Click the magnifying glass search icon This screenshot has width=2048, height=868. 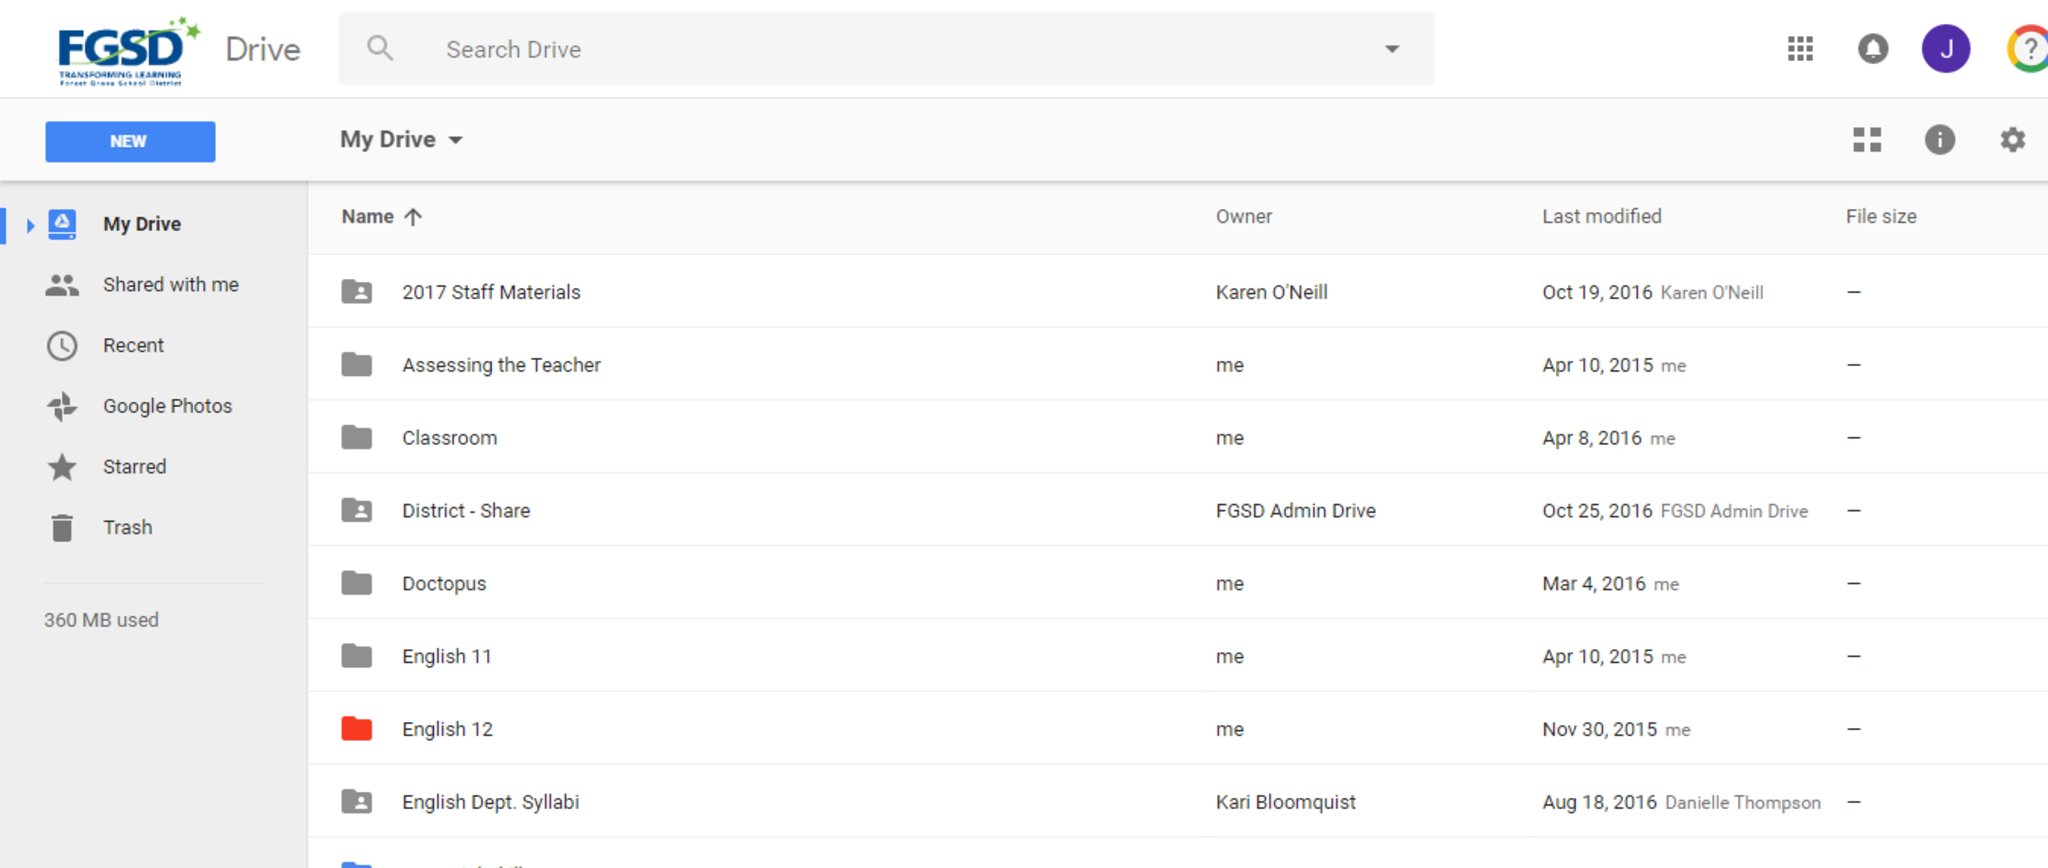380,48
